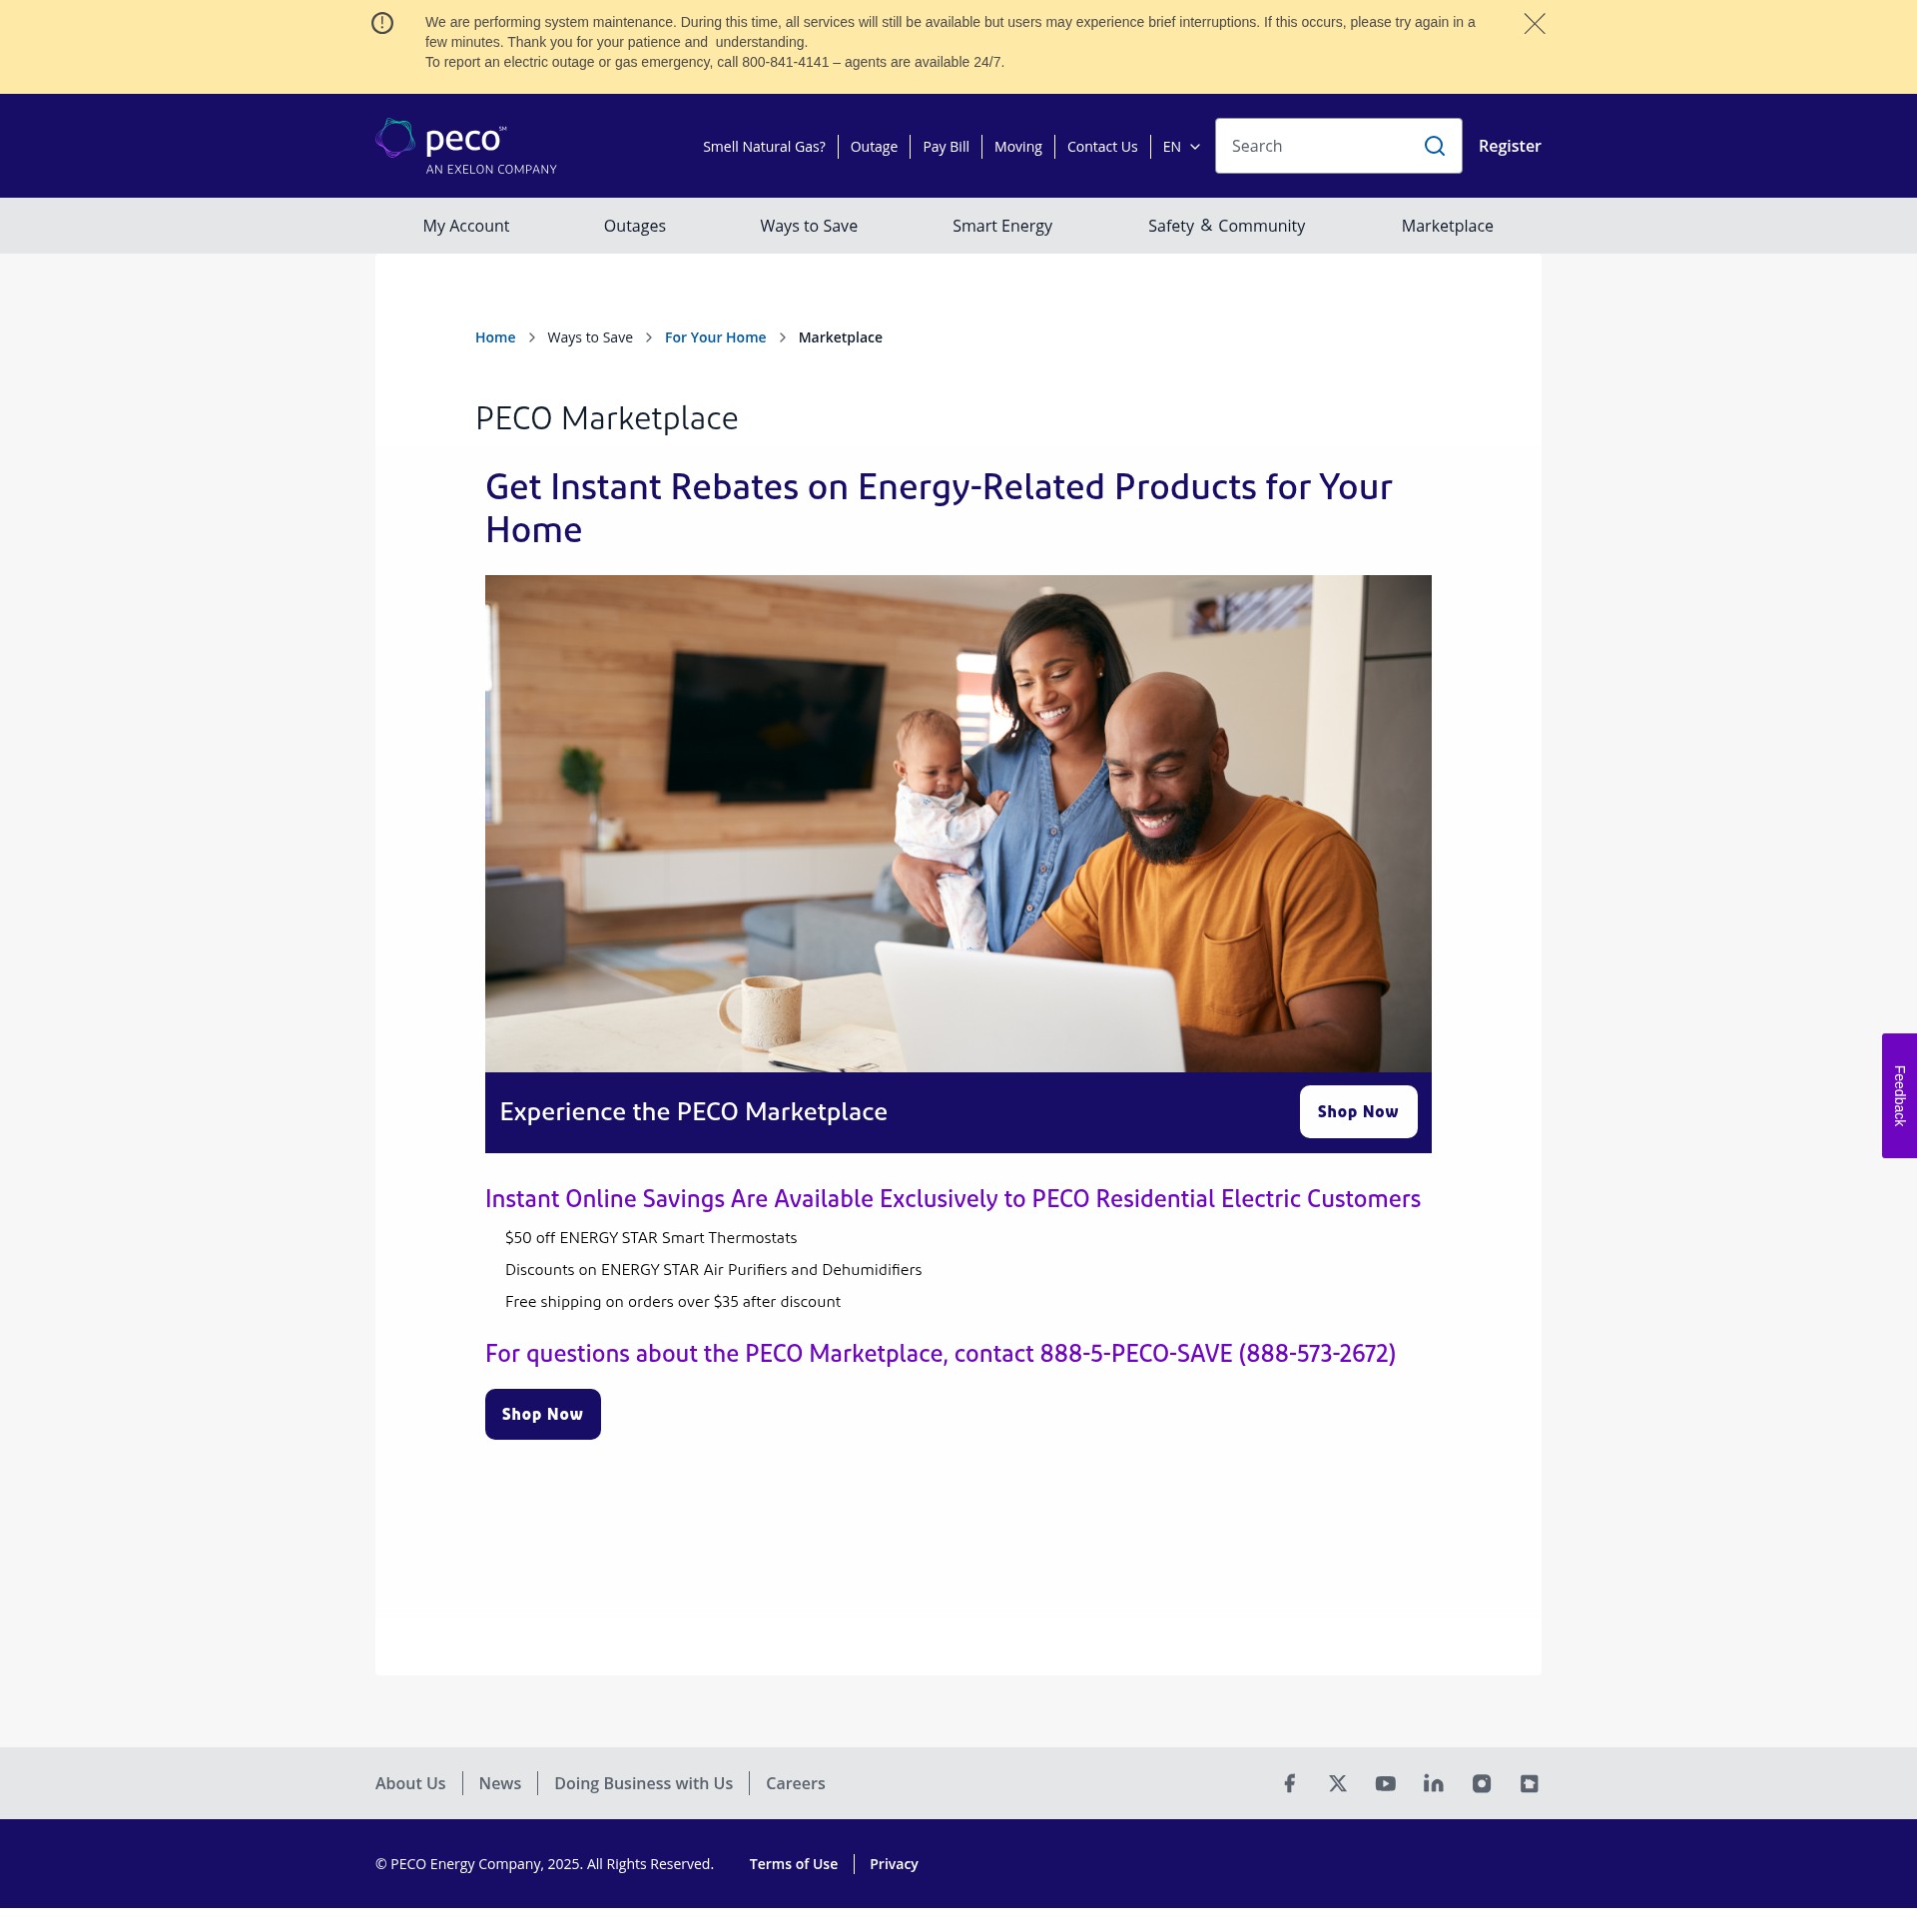Go to Pay Bill

(945, 147)
